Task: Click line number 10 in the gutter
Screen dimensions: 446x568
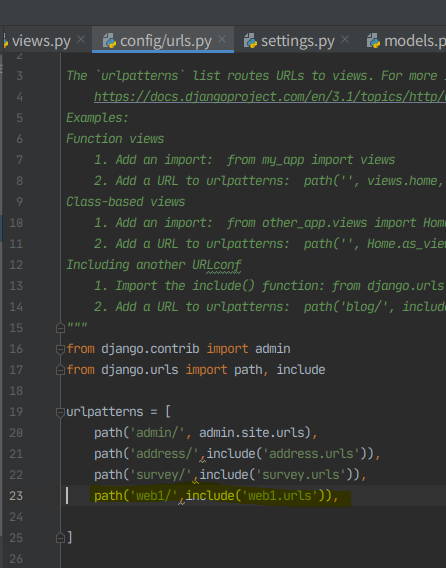Action: 16,222
